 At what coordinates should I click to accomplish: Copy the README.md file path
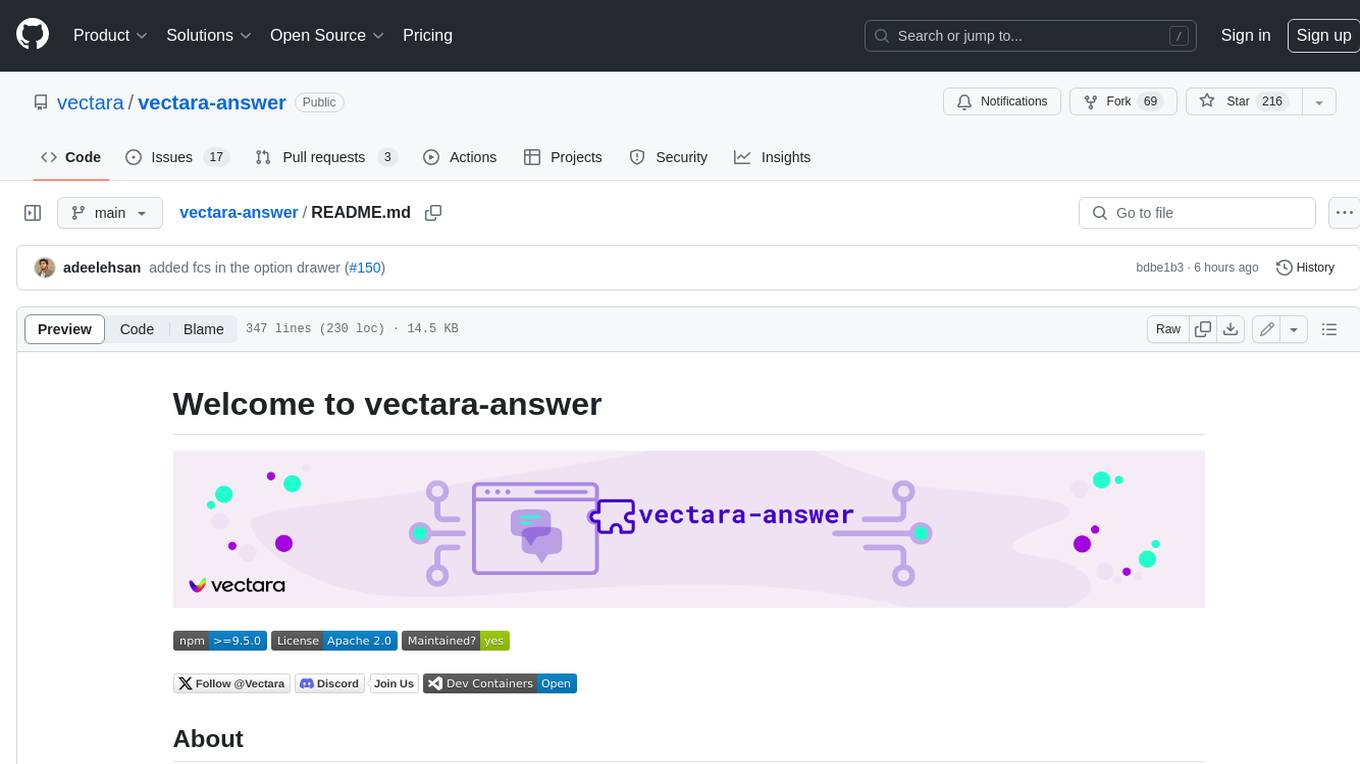[433, 213]
